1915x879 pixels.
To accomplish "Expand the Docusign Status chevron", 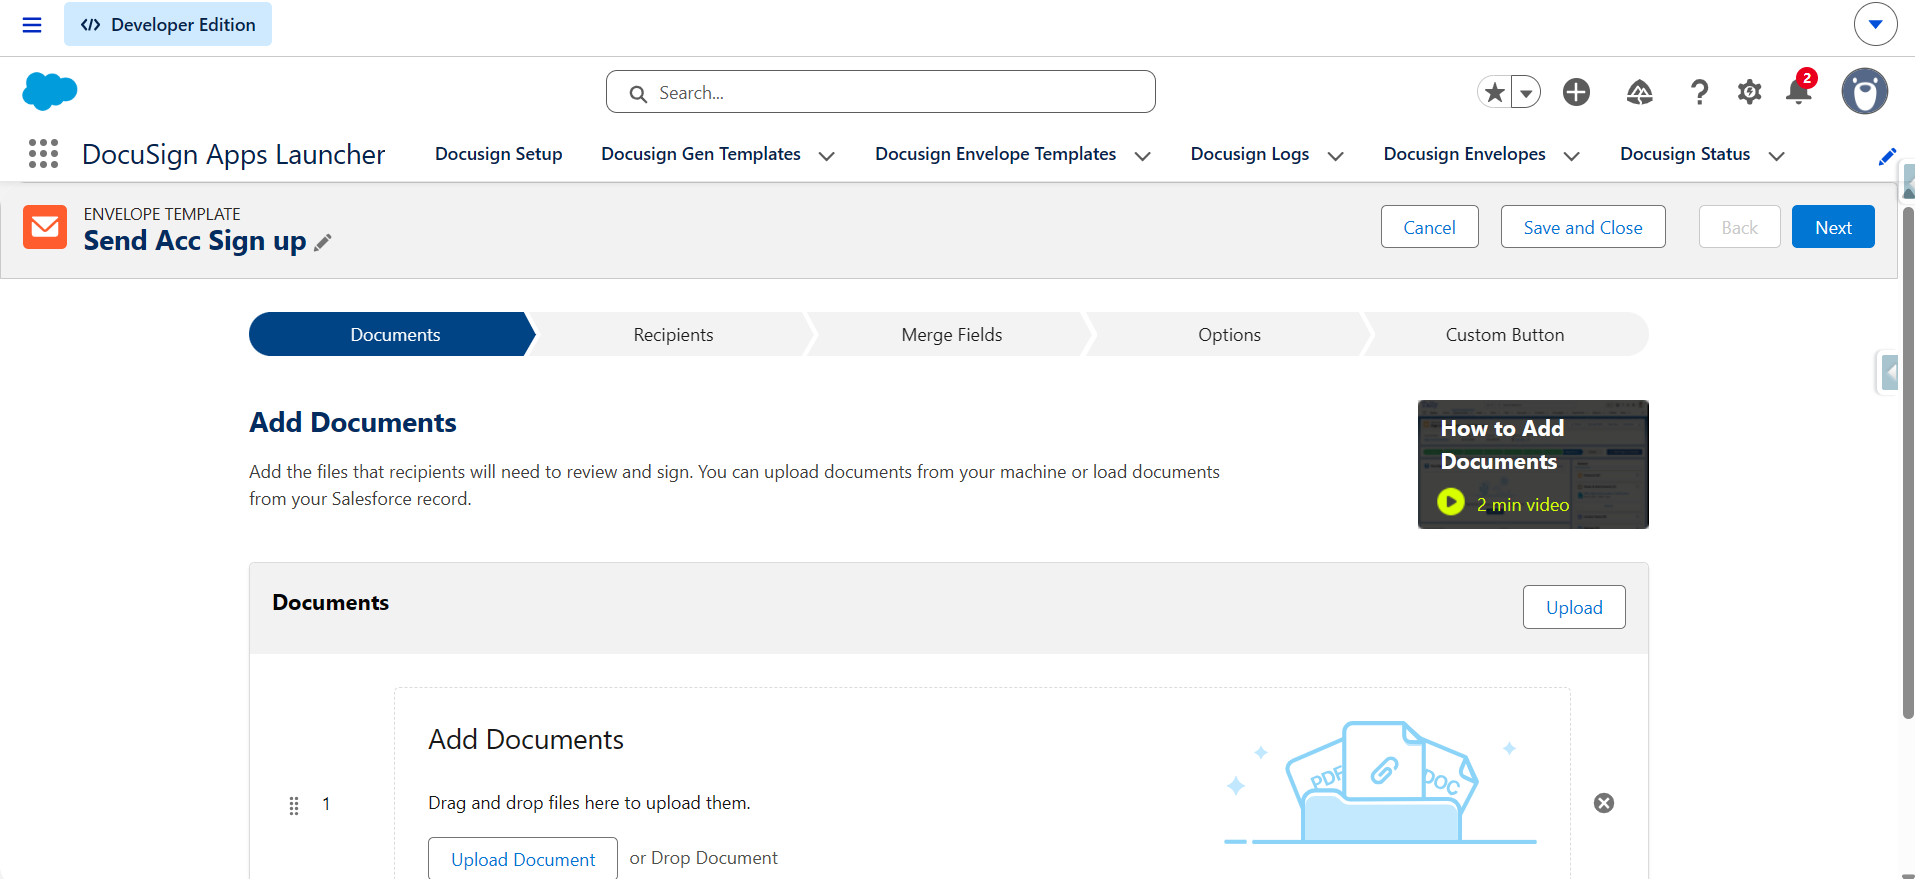I will pos(1777,156).
